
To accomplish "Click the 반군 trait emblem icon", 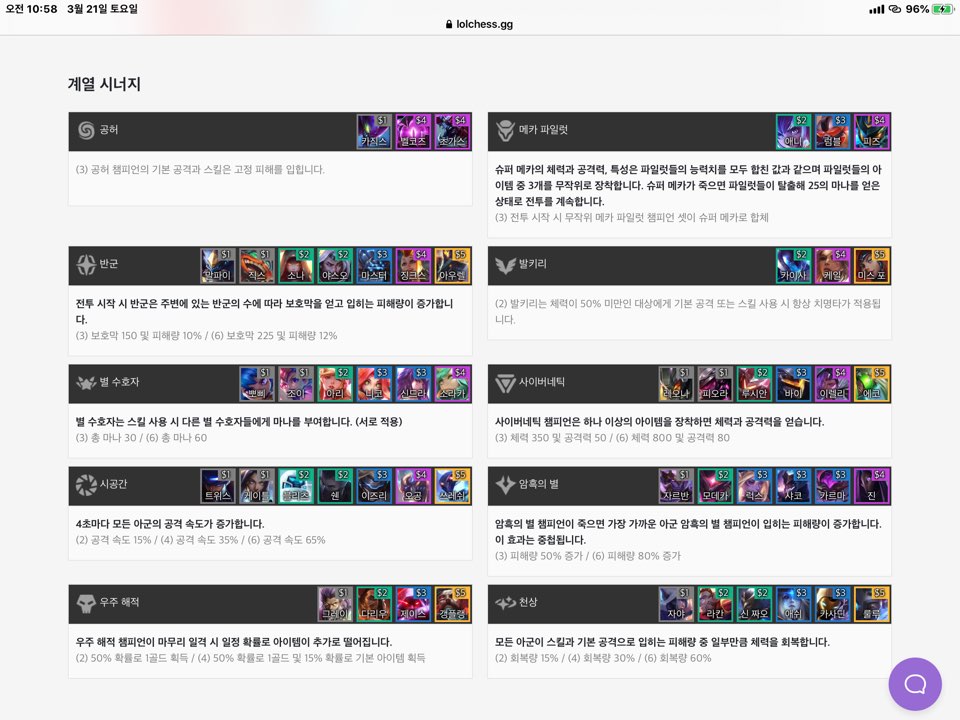I will (x=86, y=264).
